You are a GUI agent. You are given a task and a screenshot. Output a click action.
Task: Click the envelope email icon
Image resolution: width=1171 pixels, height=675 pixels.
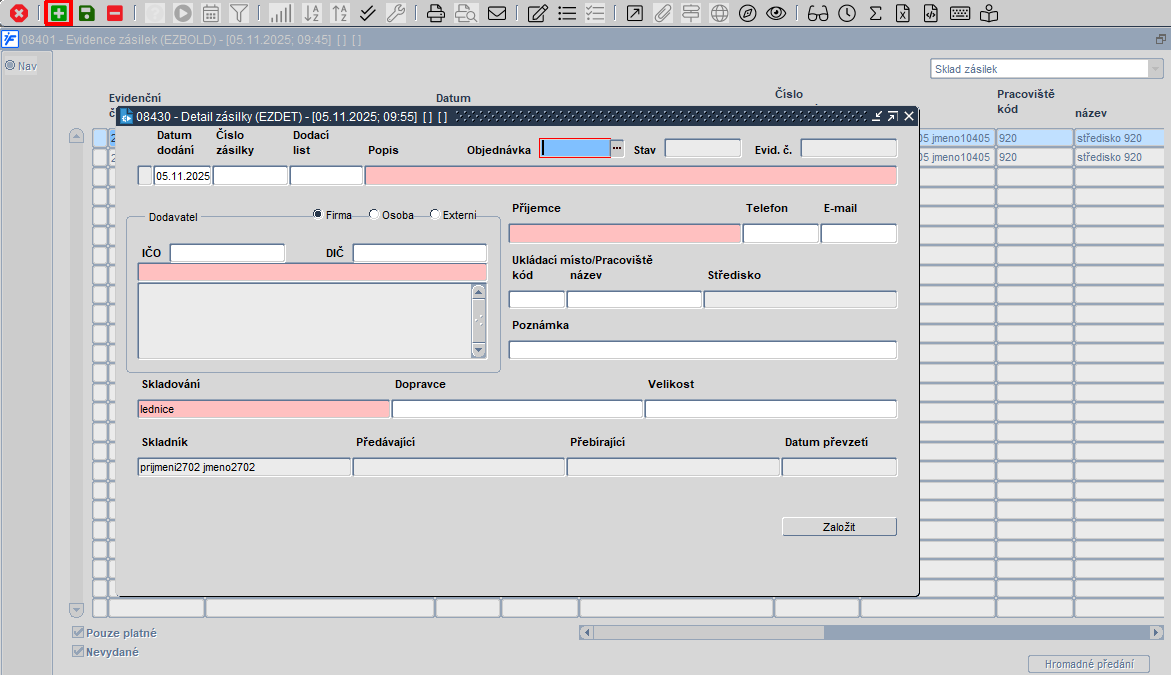click(496, 13)
